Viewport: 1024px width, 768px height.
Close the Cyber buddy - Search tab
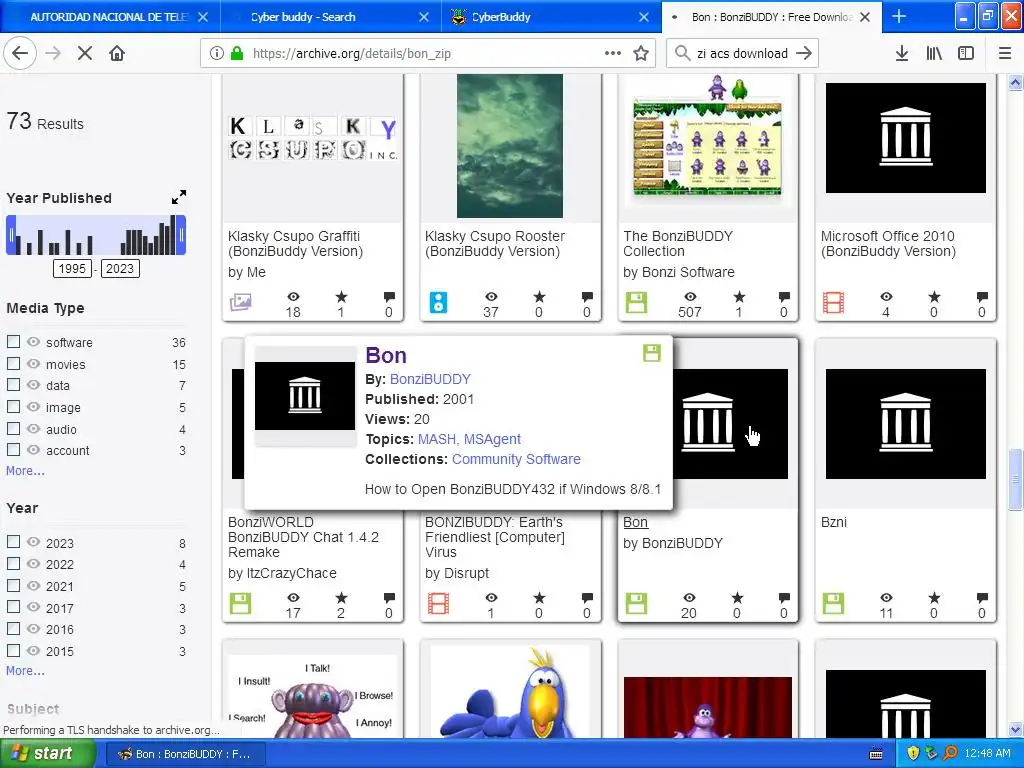click(424, 17)
